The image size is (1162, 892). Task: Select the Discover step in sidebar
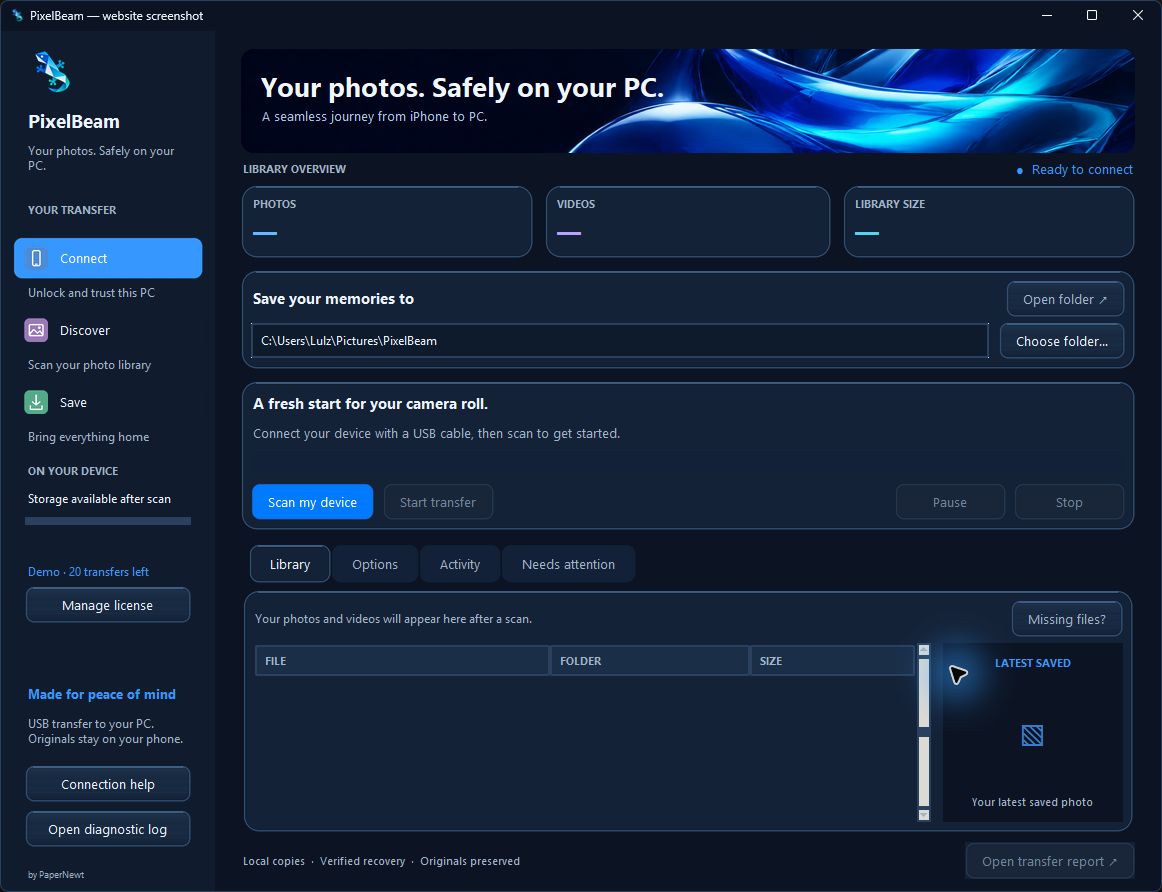pos(108,330)
